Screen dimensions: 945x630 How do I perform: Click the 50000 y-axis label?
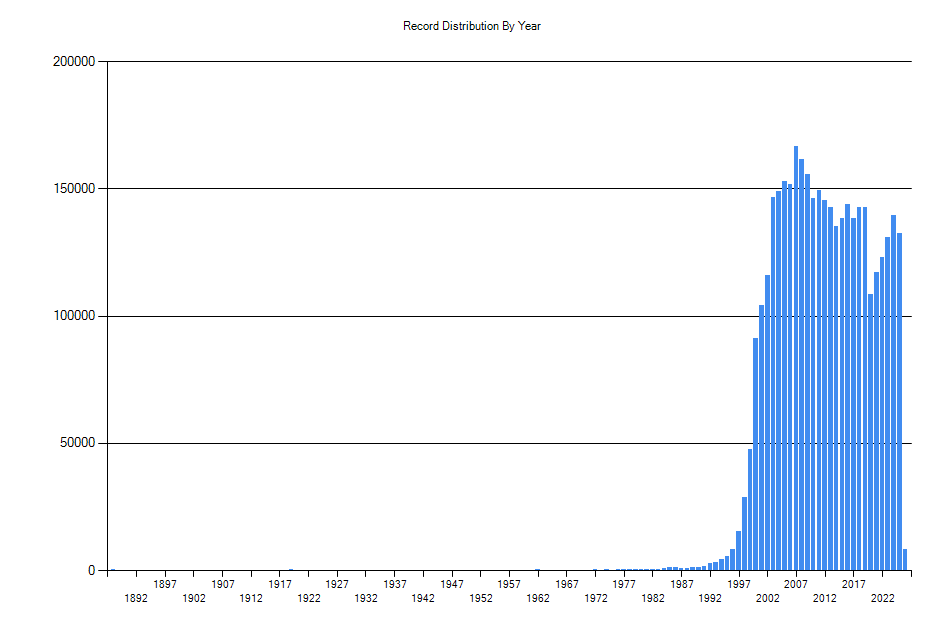(76, 443)
